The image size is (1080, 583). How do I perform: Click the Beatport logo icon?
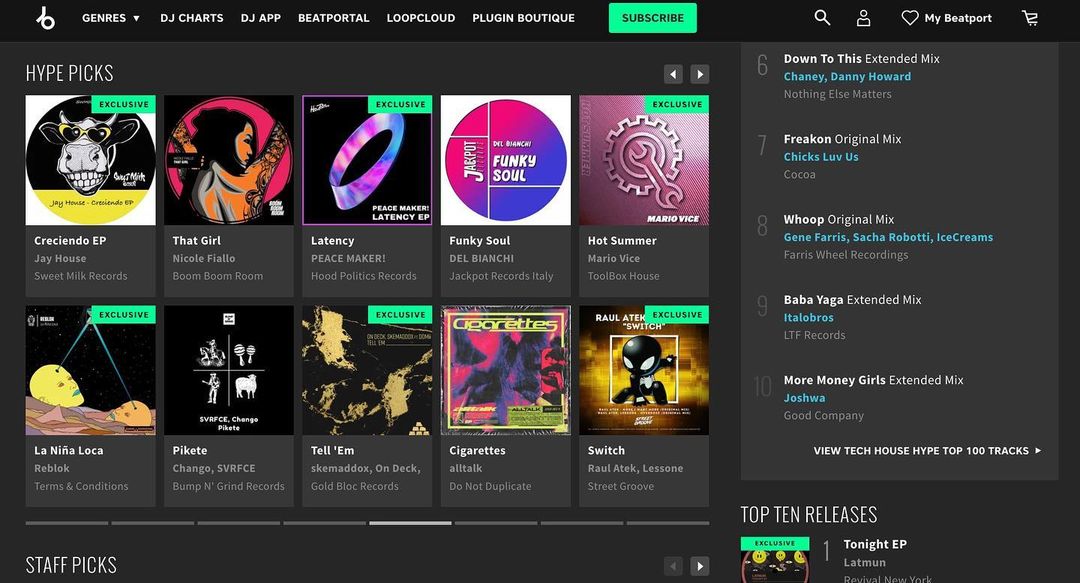(45, 18)
